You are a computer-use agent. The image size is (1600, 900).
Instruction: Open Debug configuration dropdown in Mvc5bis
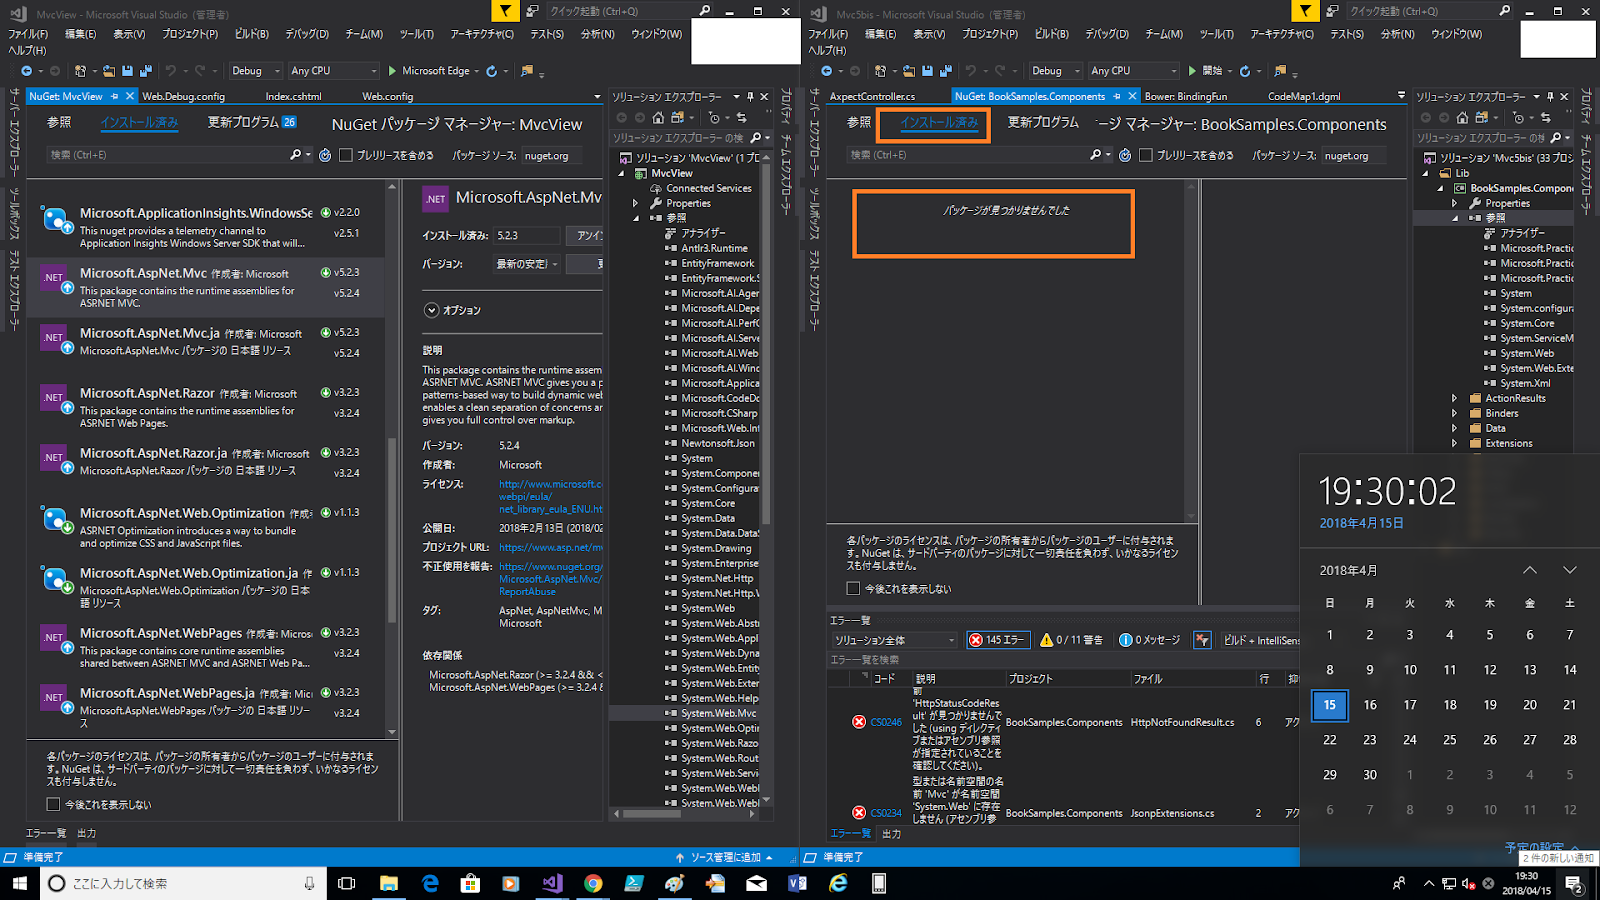coord(1055,71)
